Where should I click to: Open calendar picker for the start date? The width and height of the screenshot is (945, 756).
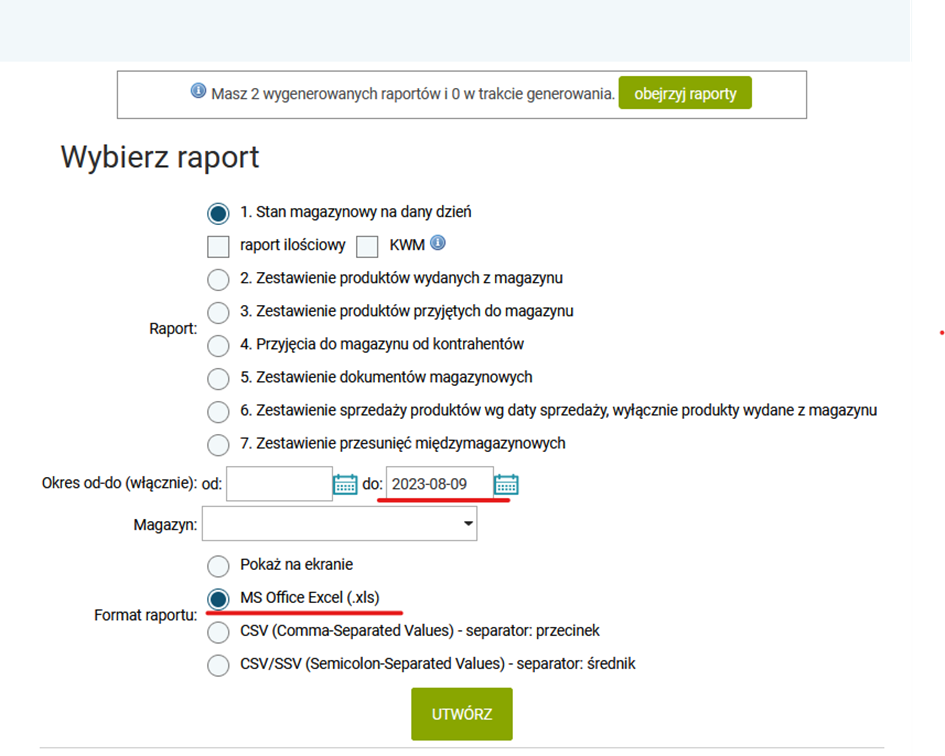345,485
